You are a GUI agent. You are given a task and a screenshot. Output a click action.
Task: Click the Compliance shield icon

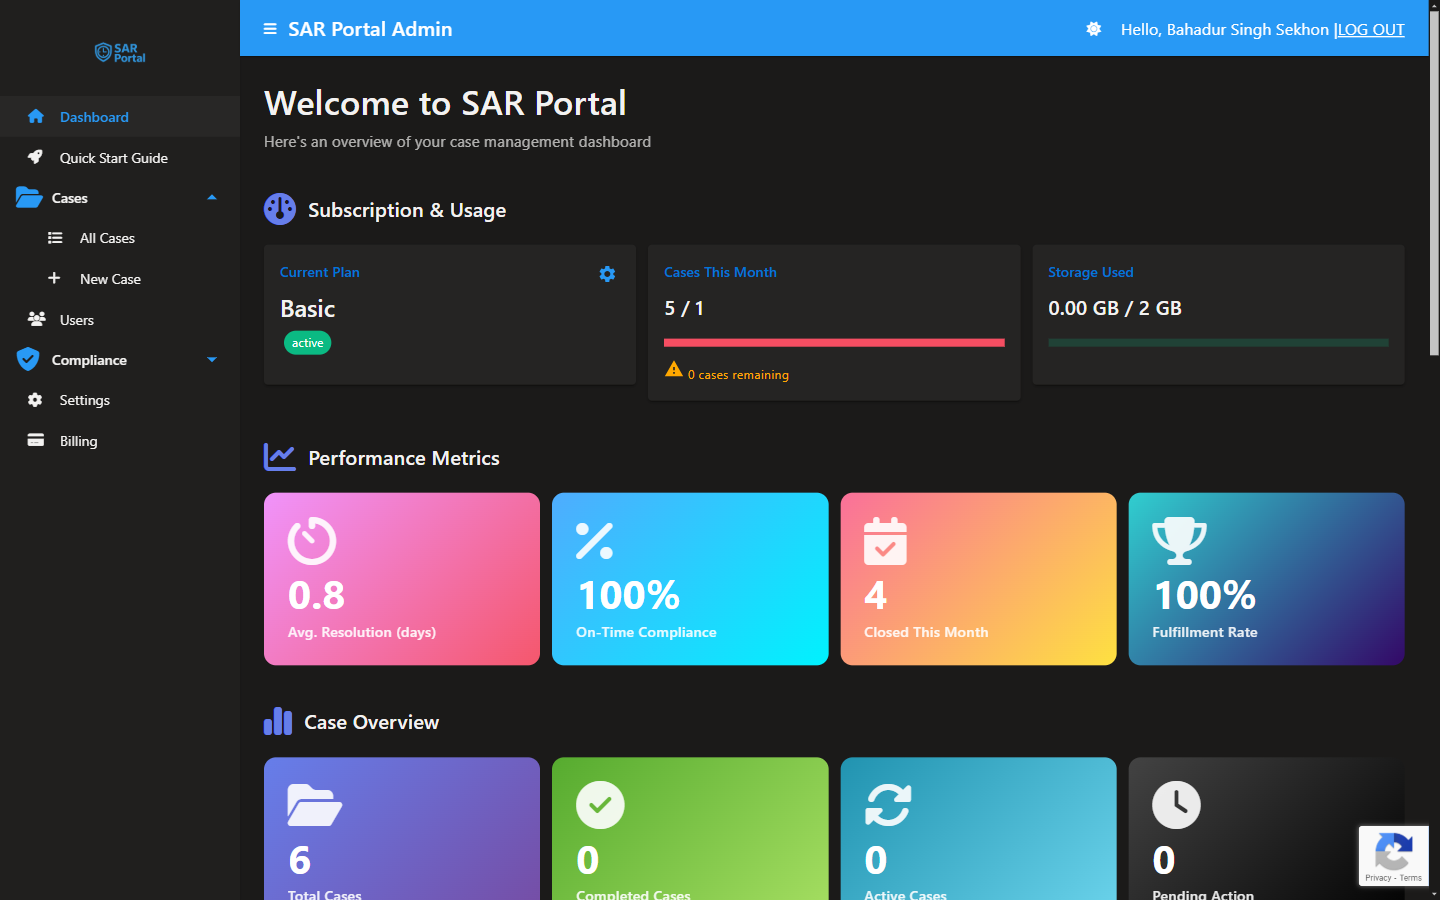click(28, 359)
